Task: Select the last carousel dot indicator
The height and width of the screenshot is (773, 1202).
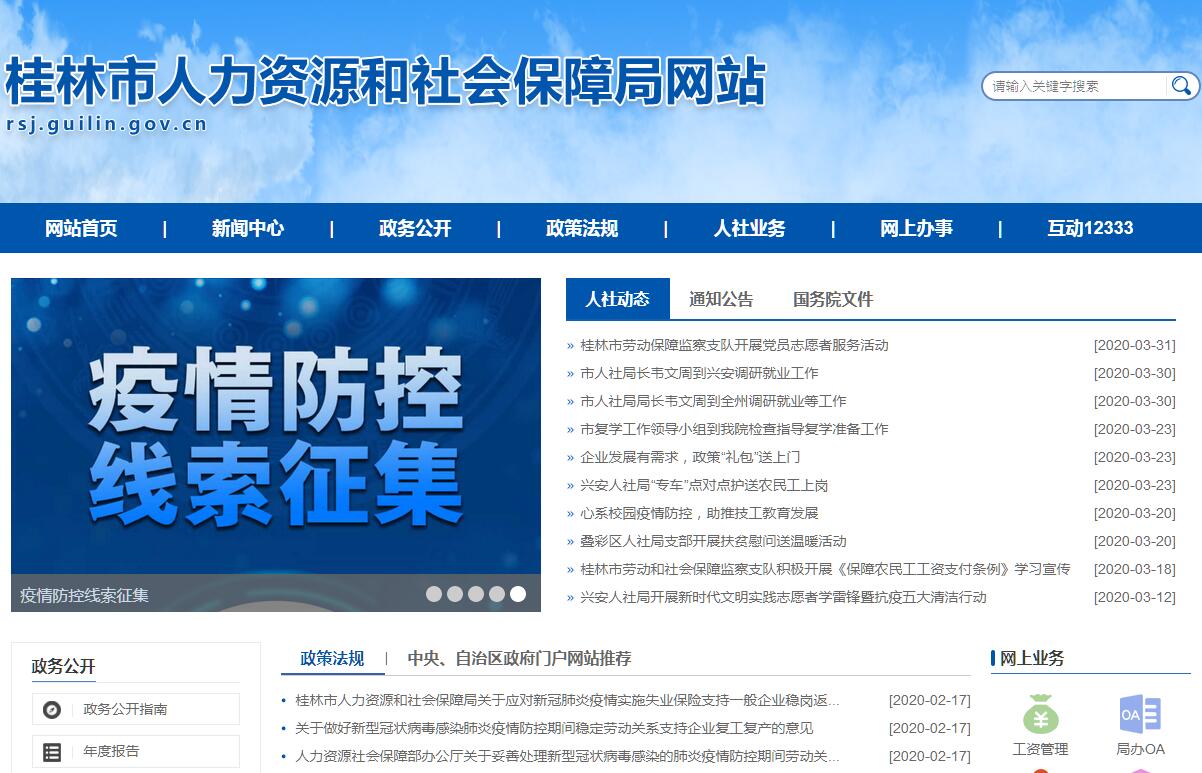Action: point(518,594)
